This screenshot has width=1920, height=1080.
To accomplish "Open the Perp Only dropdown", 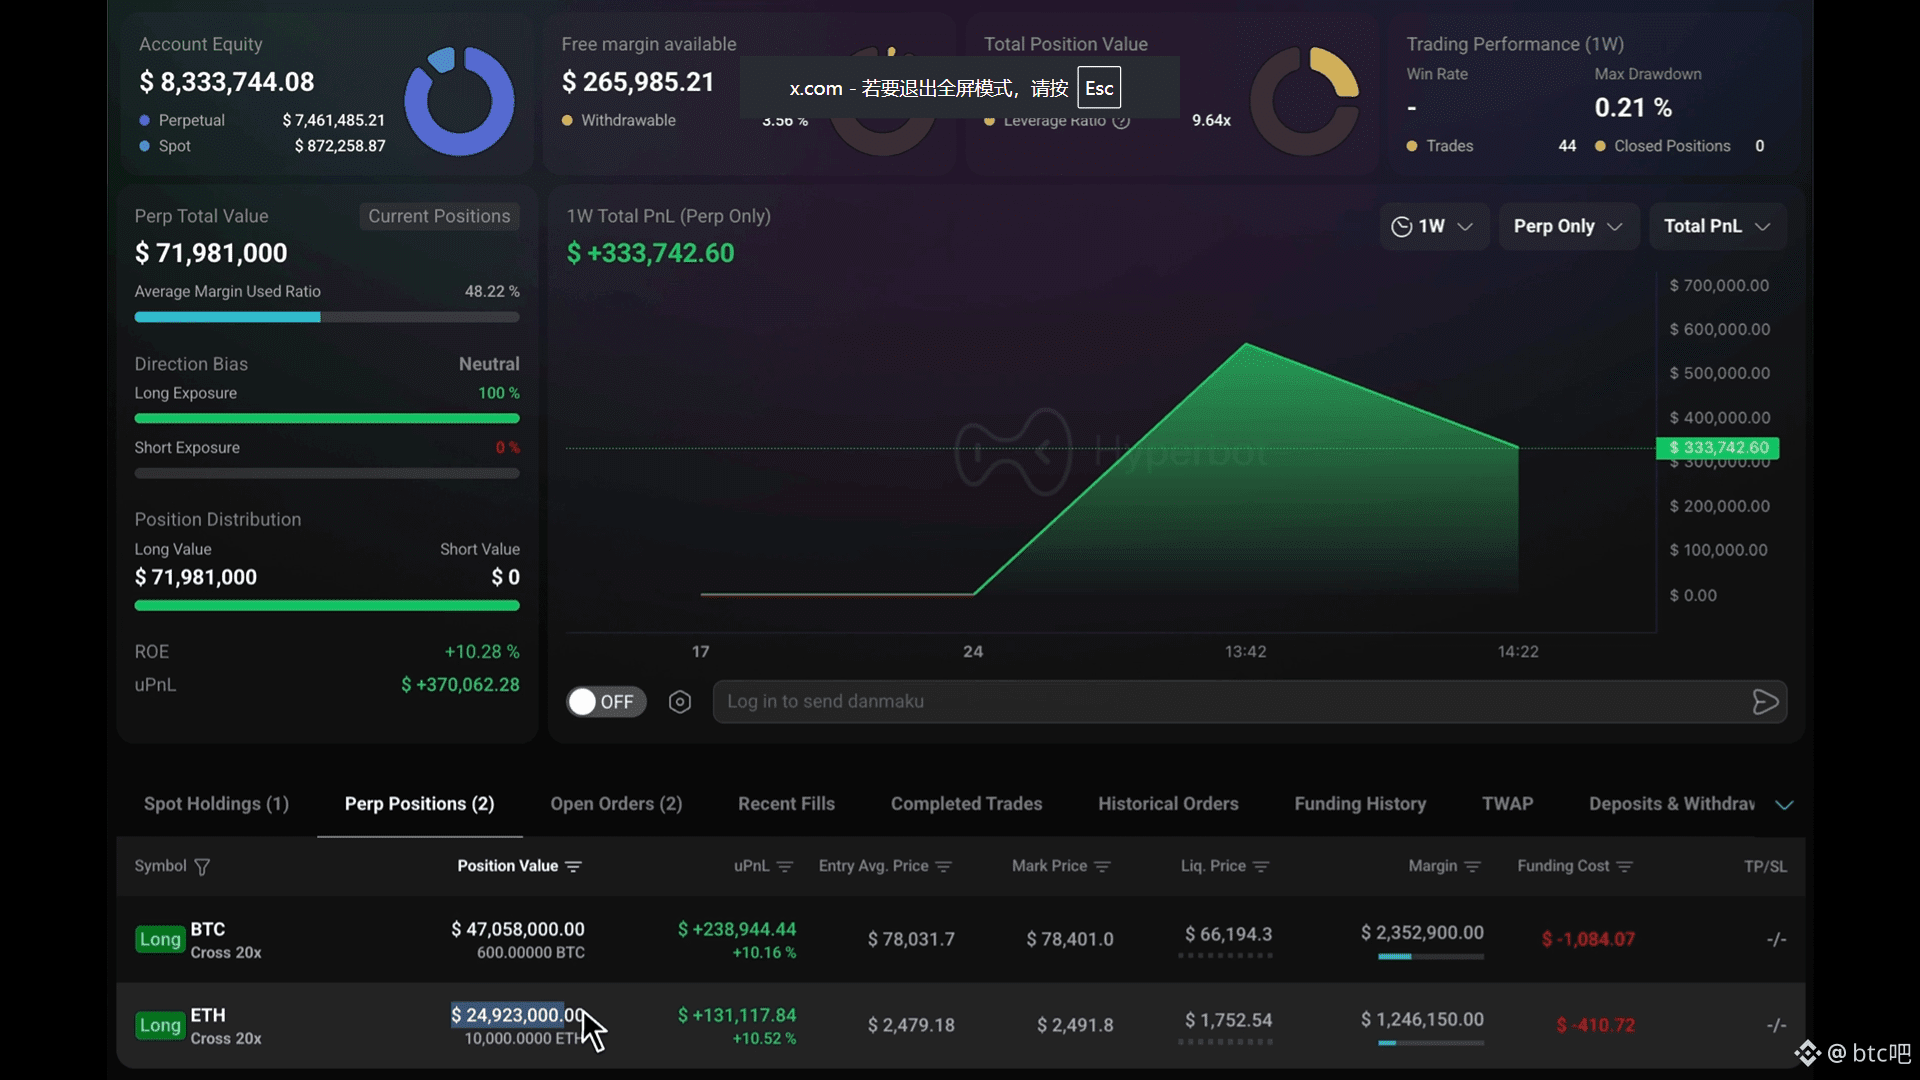I will 1568,226.
